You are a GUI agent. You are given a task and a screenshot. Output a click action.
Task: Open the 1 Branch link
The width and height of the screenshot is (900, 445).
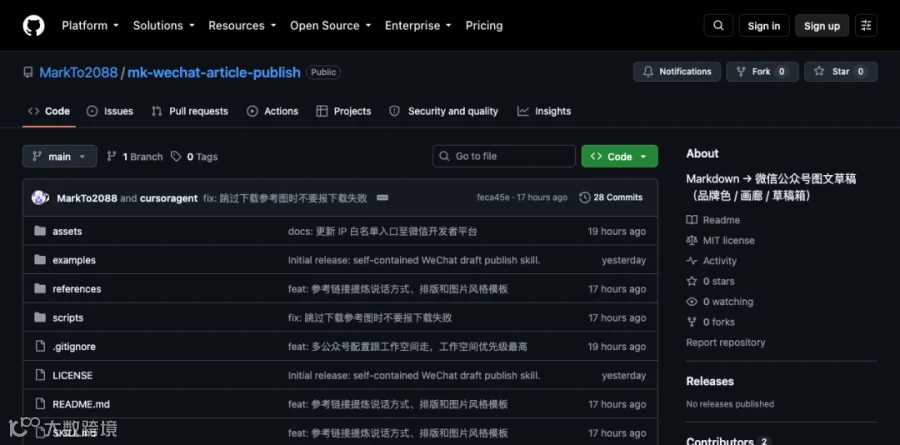coord(135,157)
